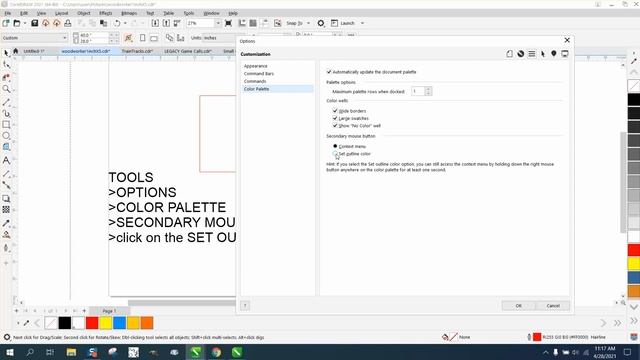Expand the Launch dropdown
640x360 pixels.
(362, 23)
